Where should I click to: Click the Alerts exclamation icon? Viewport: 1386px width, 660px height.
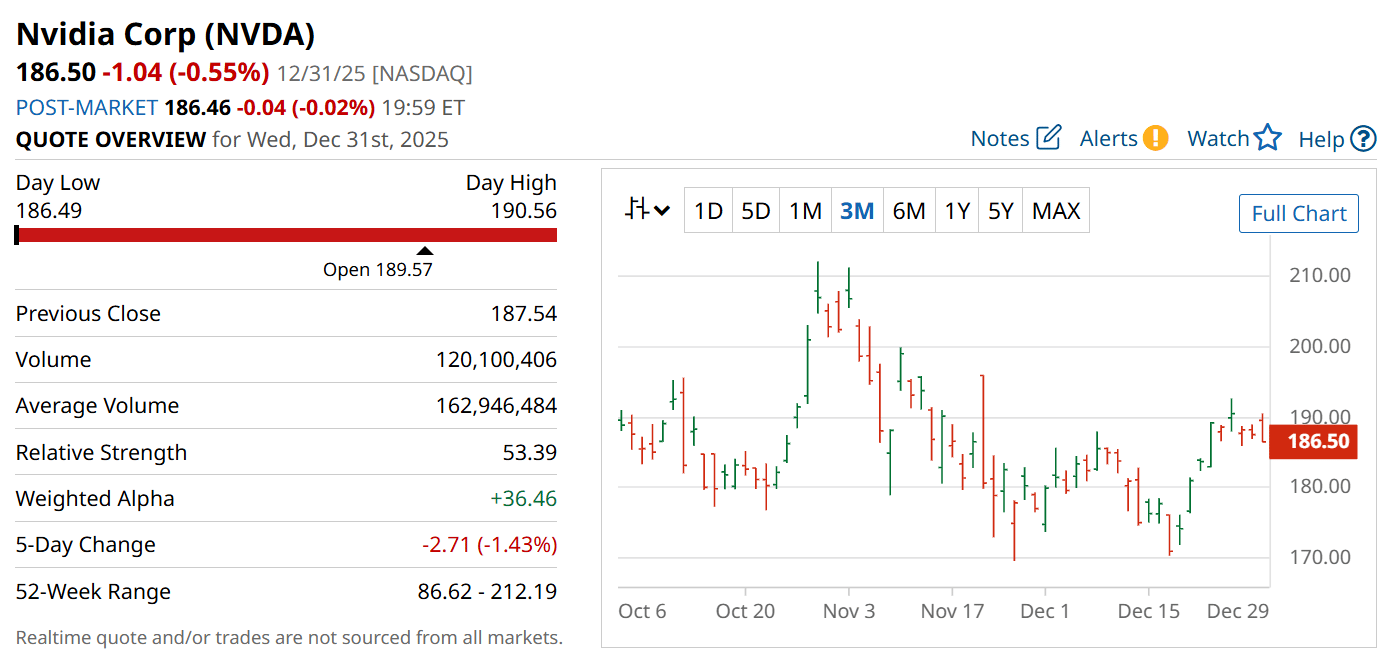(x=1156, y=138)
